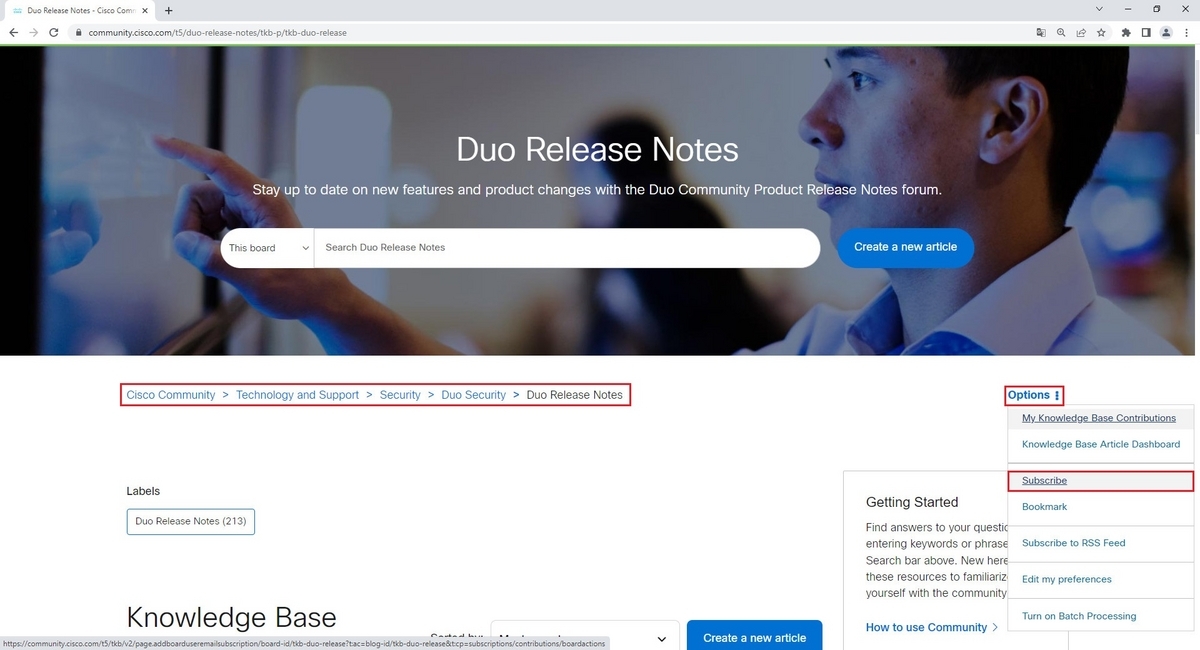
Task: Focus the Search Duo Release Notes field
Action: coord(567,248)
